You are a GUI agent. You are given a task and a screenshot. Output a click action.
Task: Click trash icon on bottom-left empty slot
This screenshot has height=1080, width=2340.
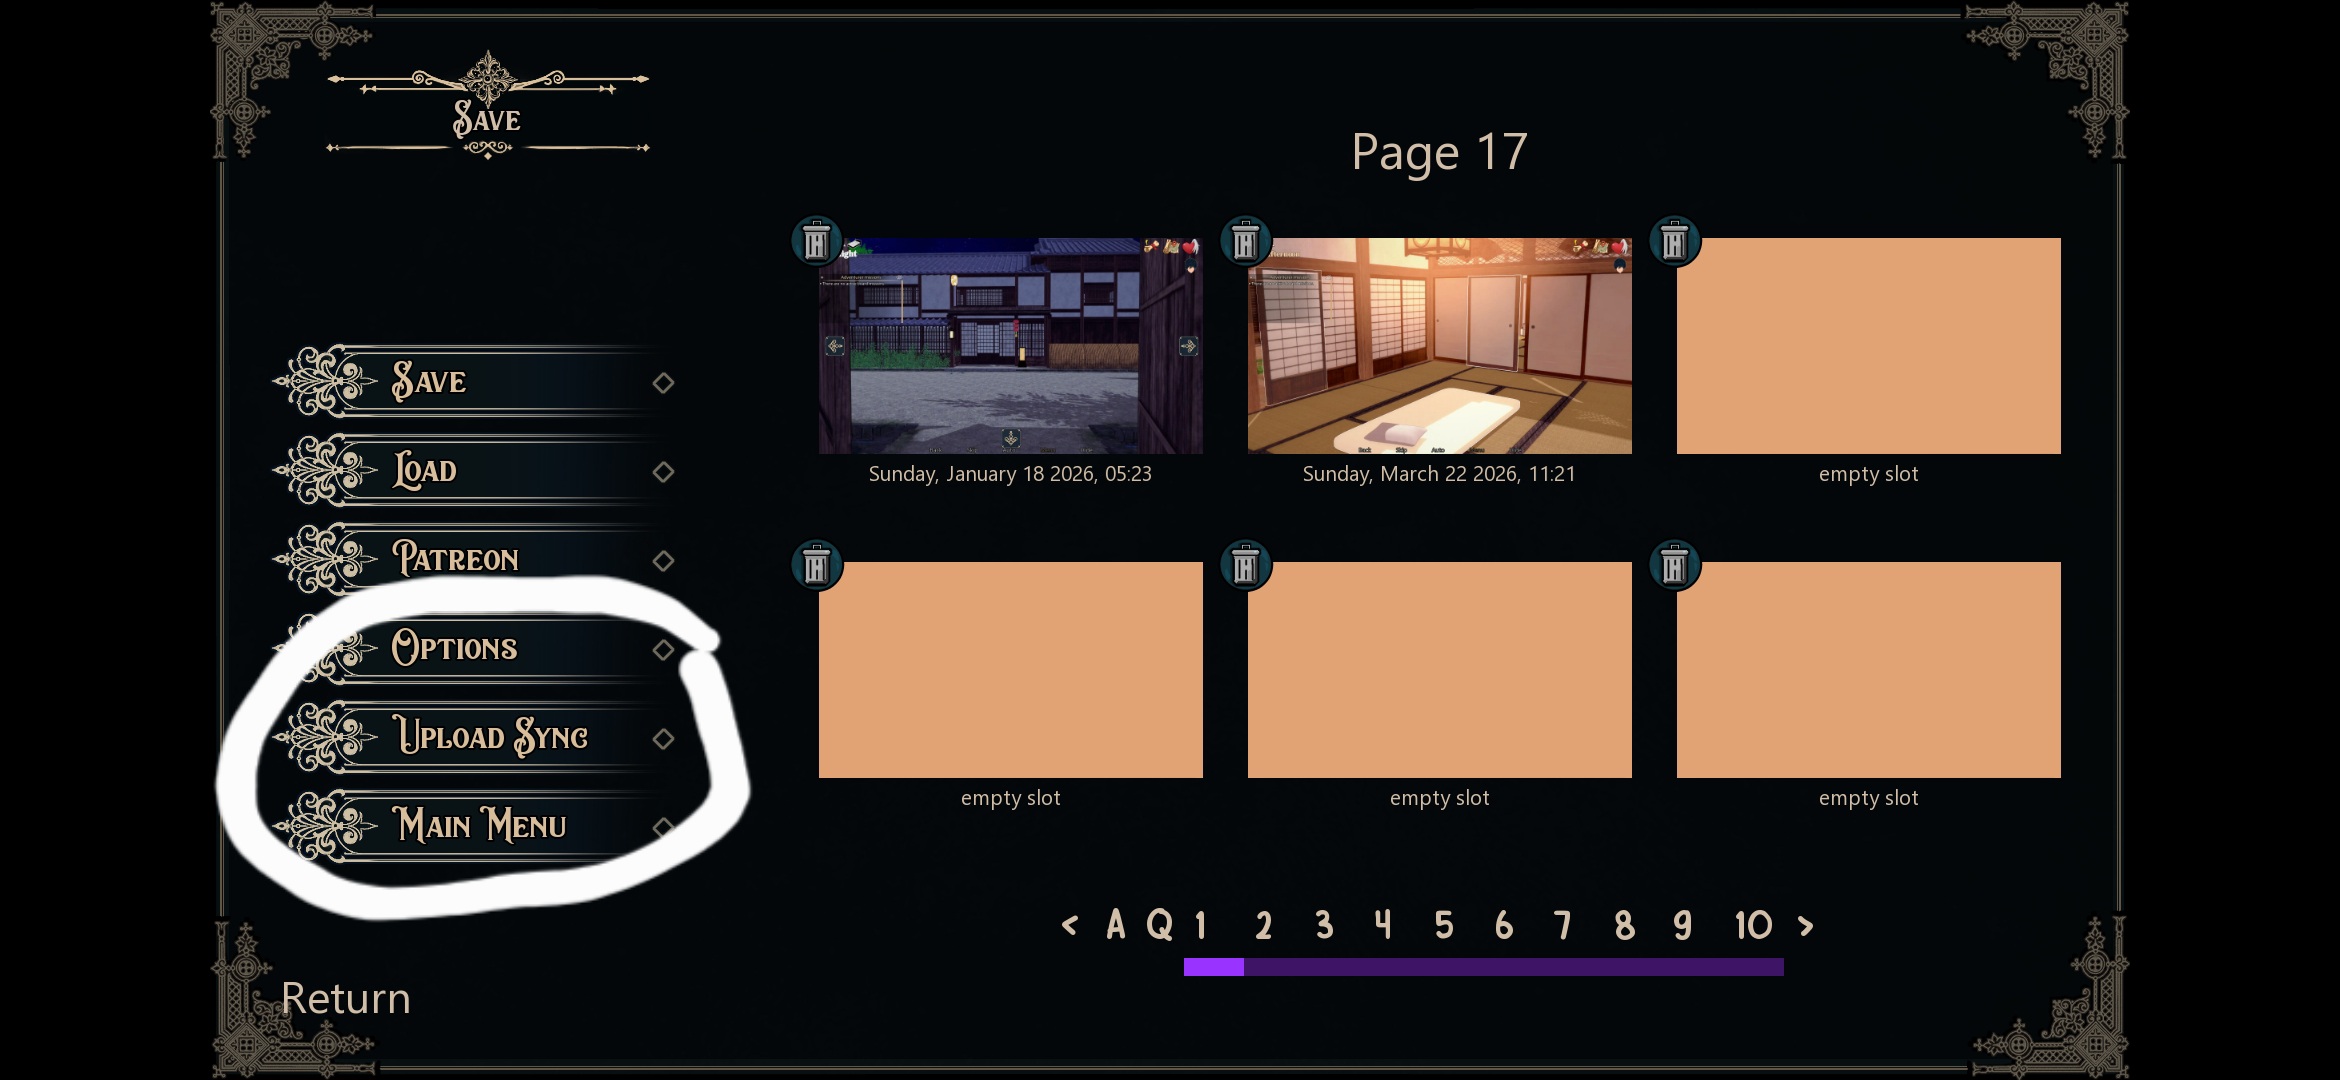click(x=816, y=565)
